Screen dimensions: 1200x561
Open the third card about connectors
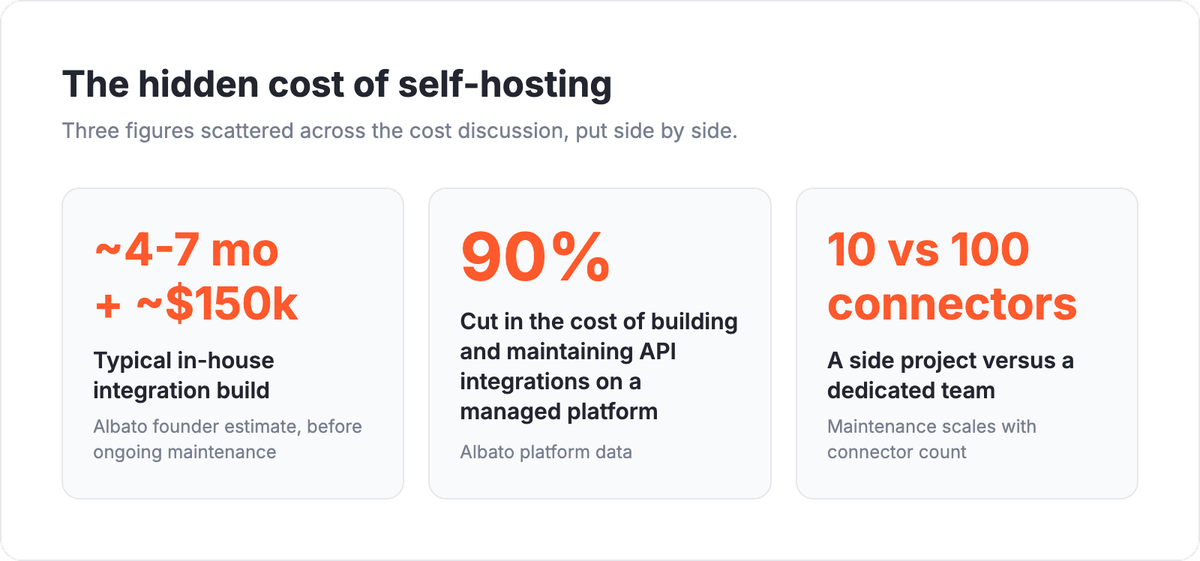click(967, 343)
